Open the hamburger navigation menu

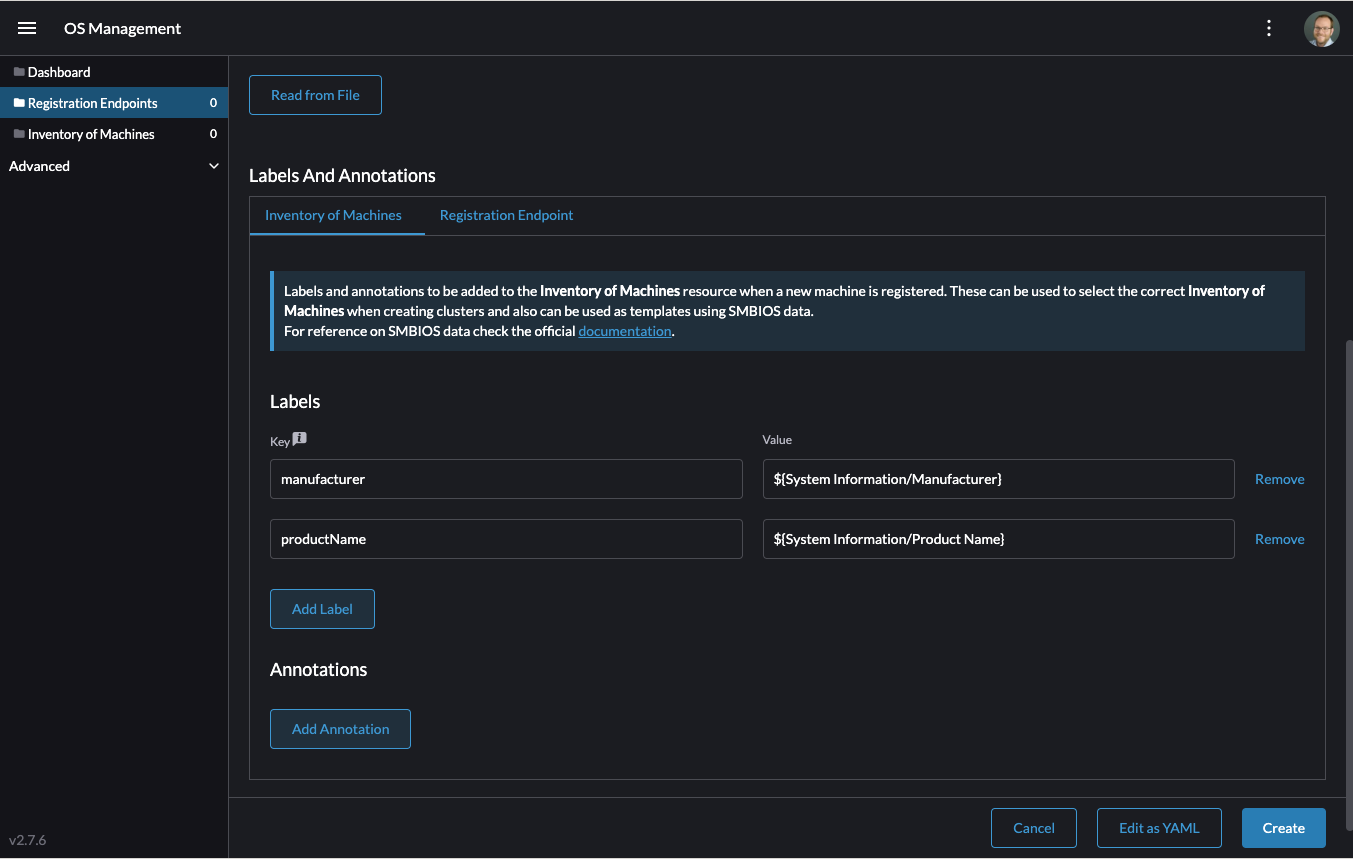[x=27, y=28]
